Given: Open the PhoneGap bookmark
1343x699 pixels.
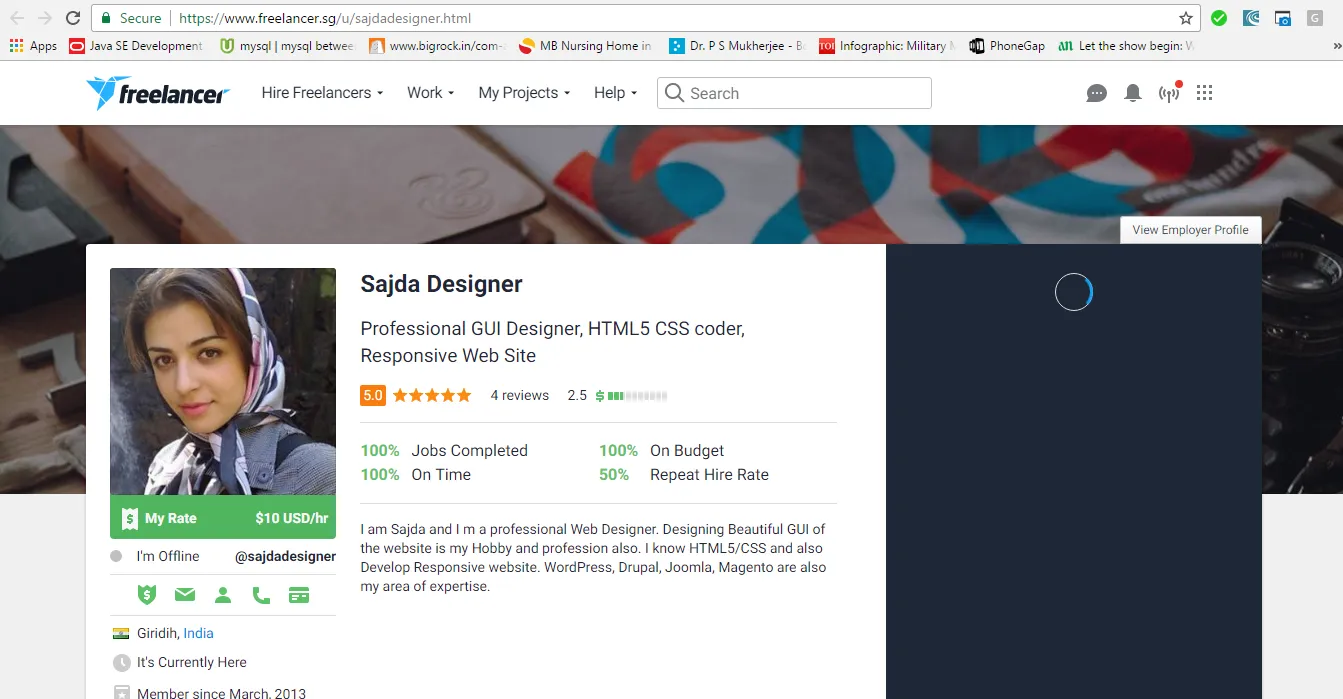Looking at the screenshot, I should tap(1007, 46).
